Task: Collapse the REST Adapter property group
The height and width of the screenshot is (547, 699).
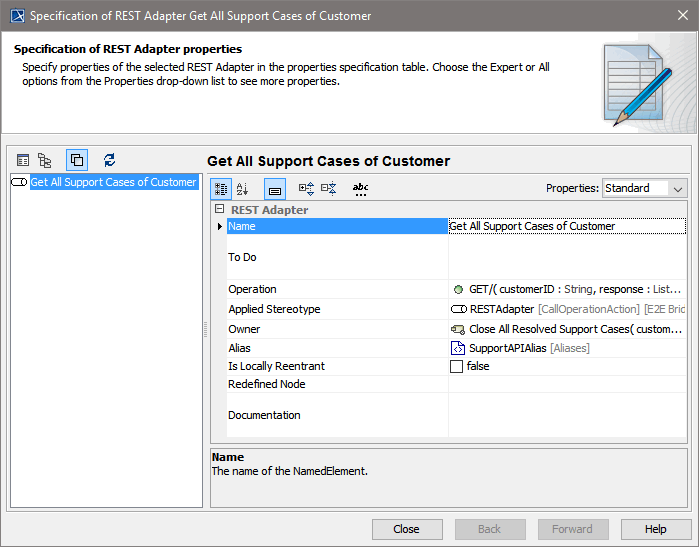Action: [x=219, y=210]
